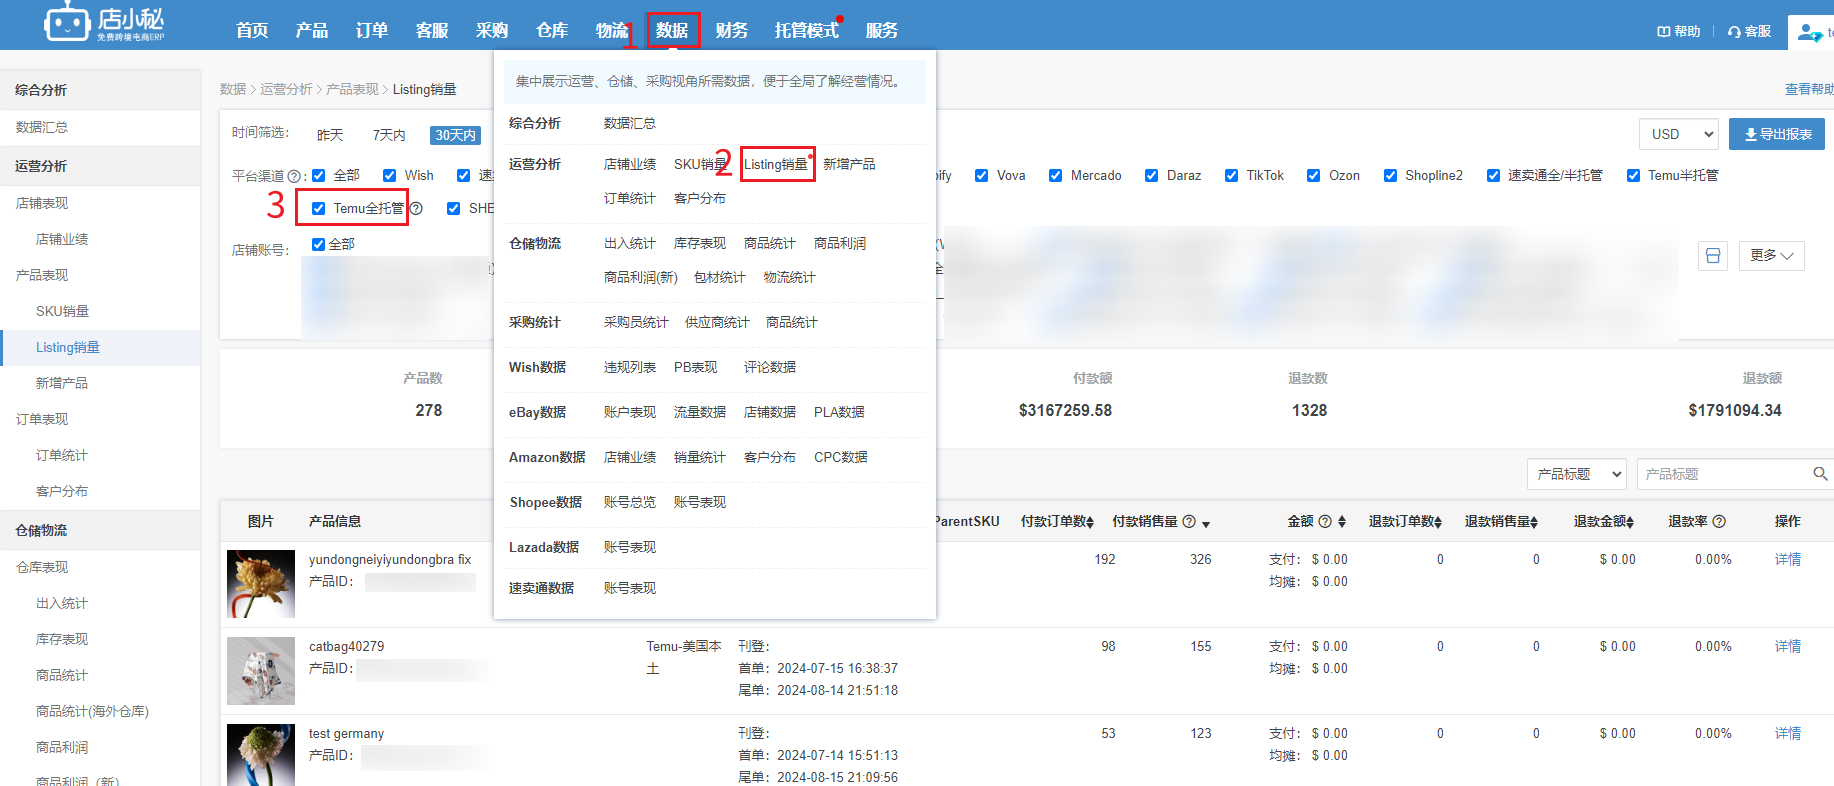1834x786 pixels.
Task: Click 运营分析 in the breadcrumb
Action: click(286, 90)
